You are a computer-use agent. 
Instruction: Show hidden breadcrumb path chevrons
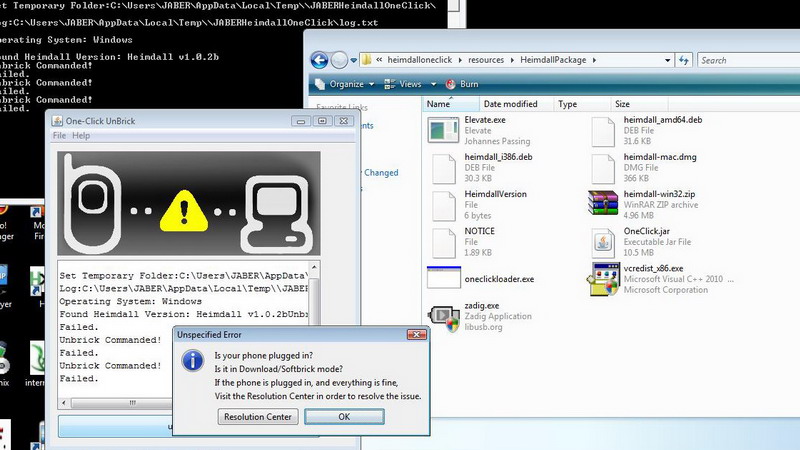coord(379,60)
